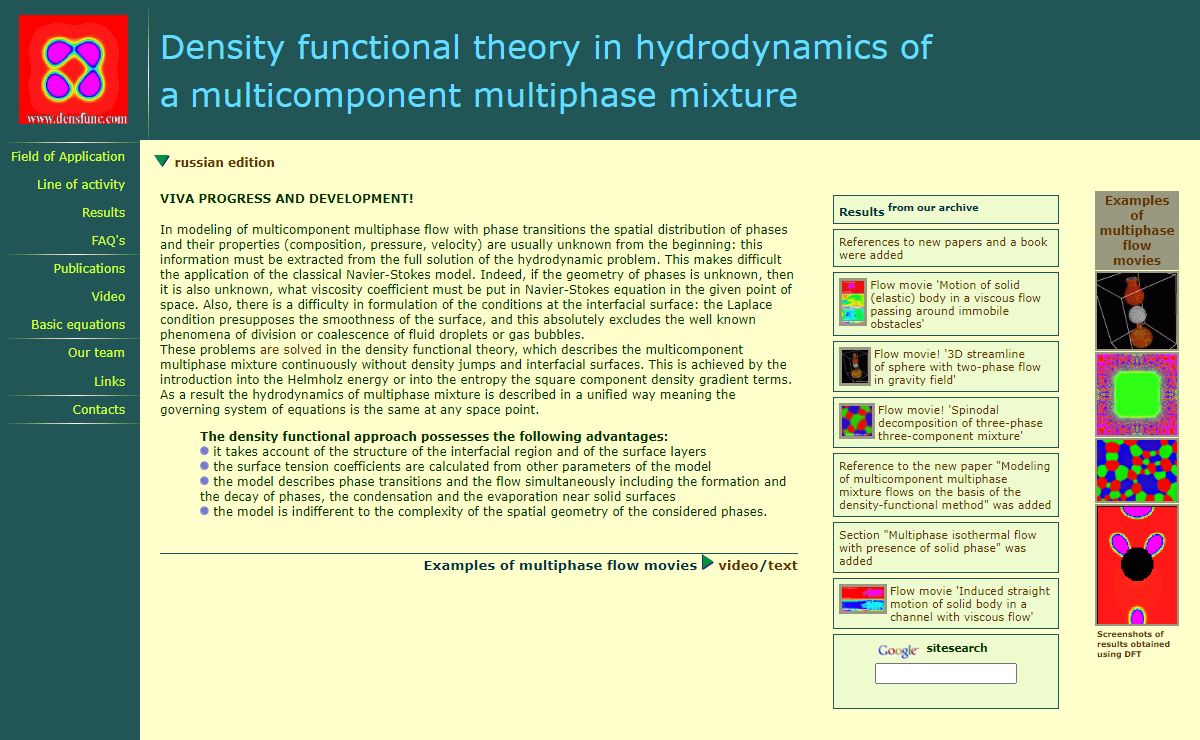This screenshot has height=740, width=1200.
Task: Open Field of Application menu item
Action: tap(68, 157)
